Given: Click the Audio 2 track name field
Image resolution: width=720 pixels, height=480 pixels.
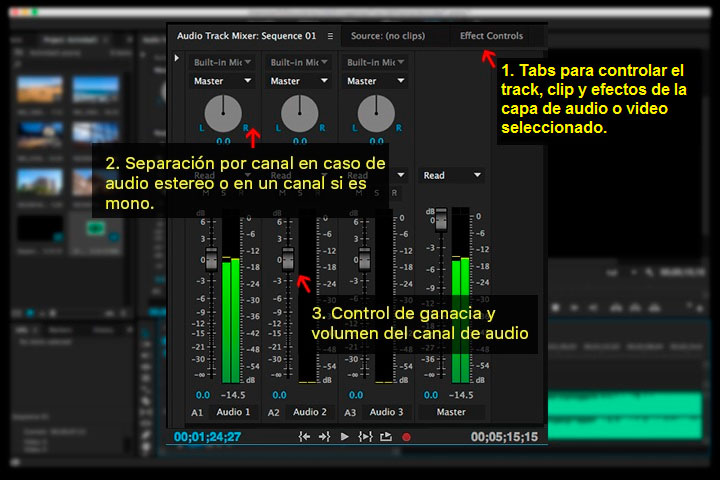Looking at the screenshot, I should (x=310, y=412).
